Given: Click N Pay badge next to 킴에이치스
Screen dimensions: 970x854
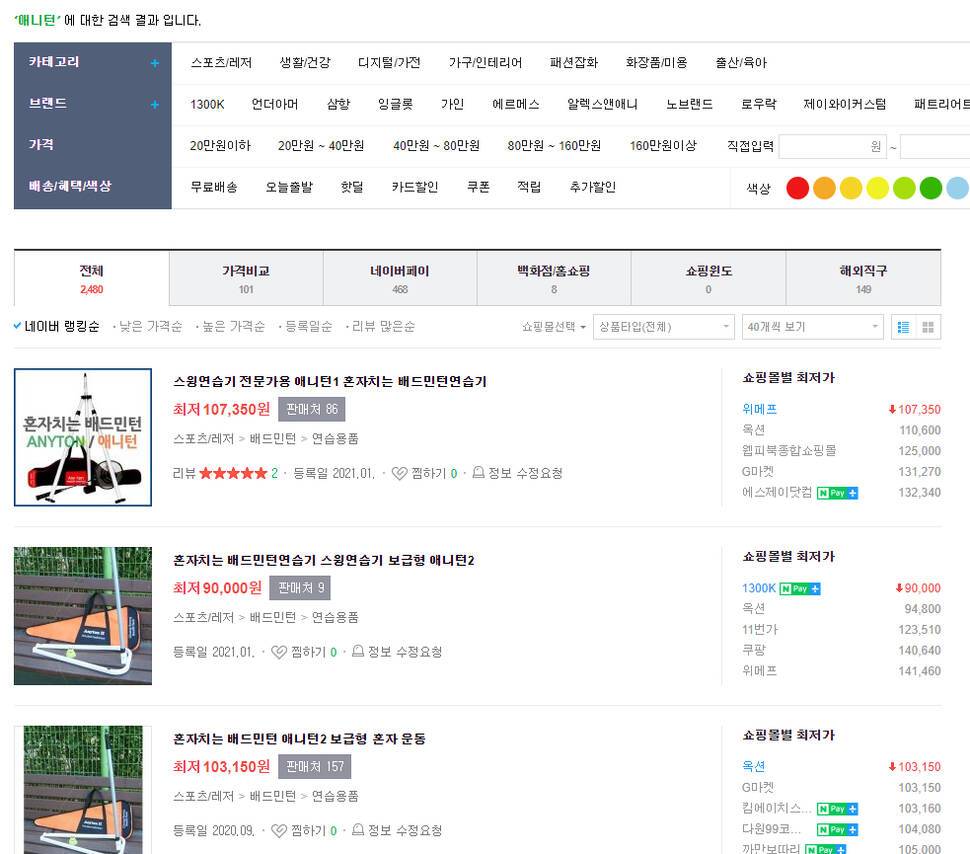Looking at the screenshot, I should click(837, 809).
